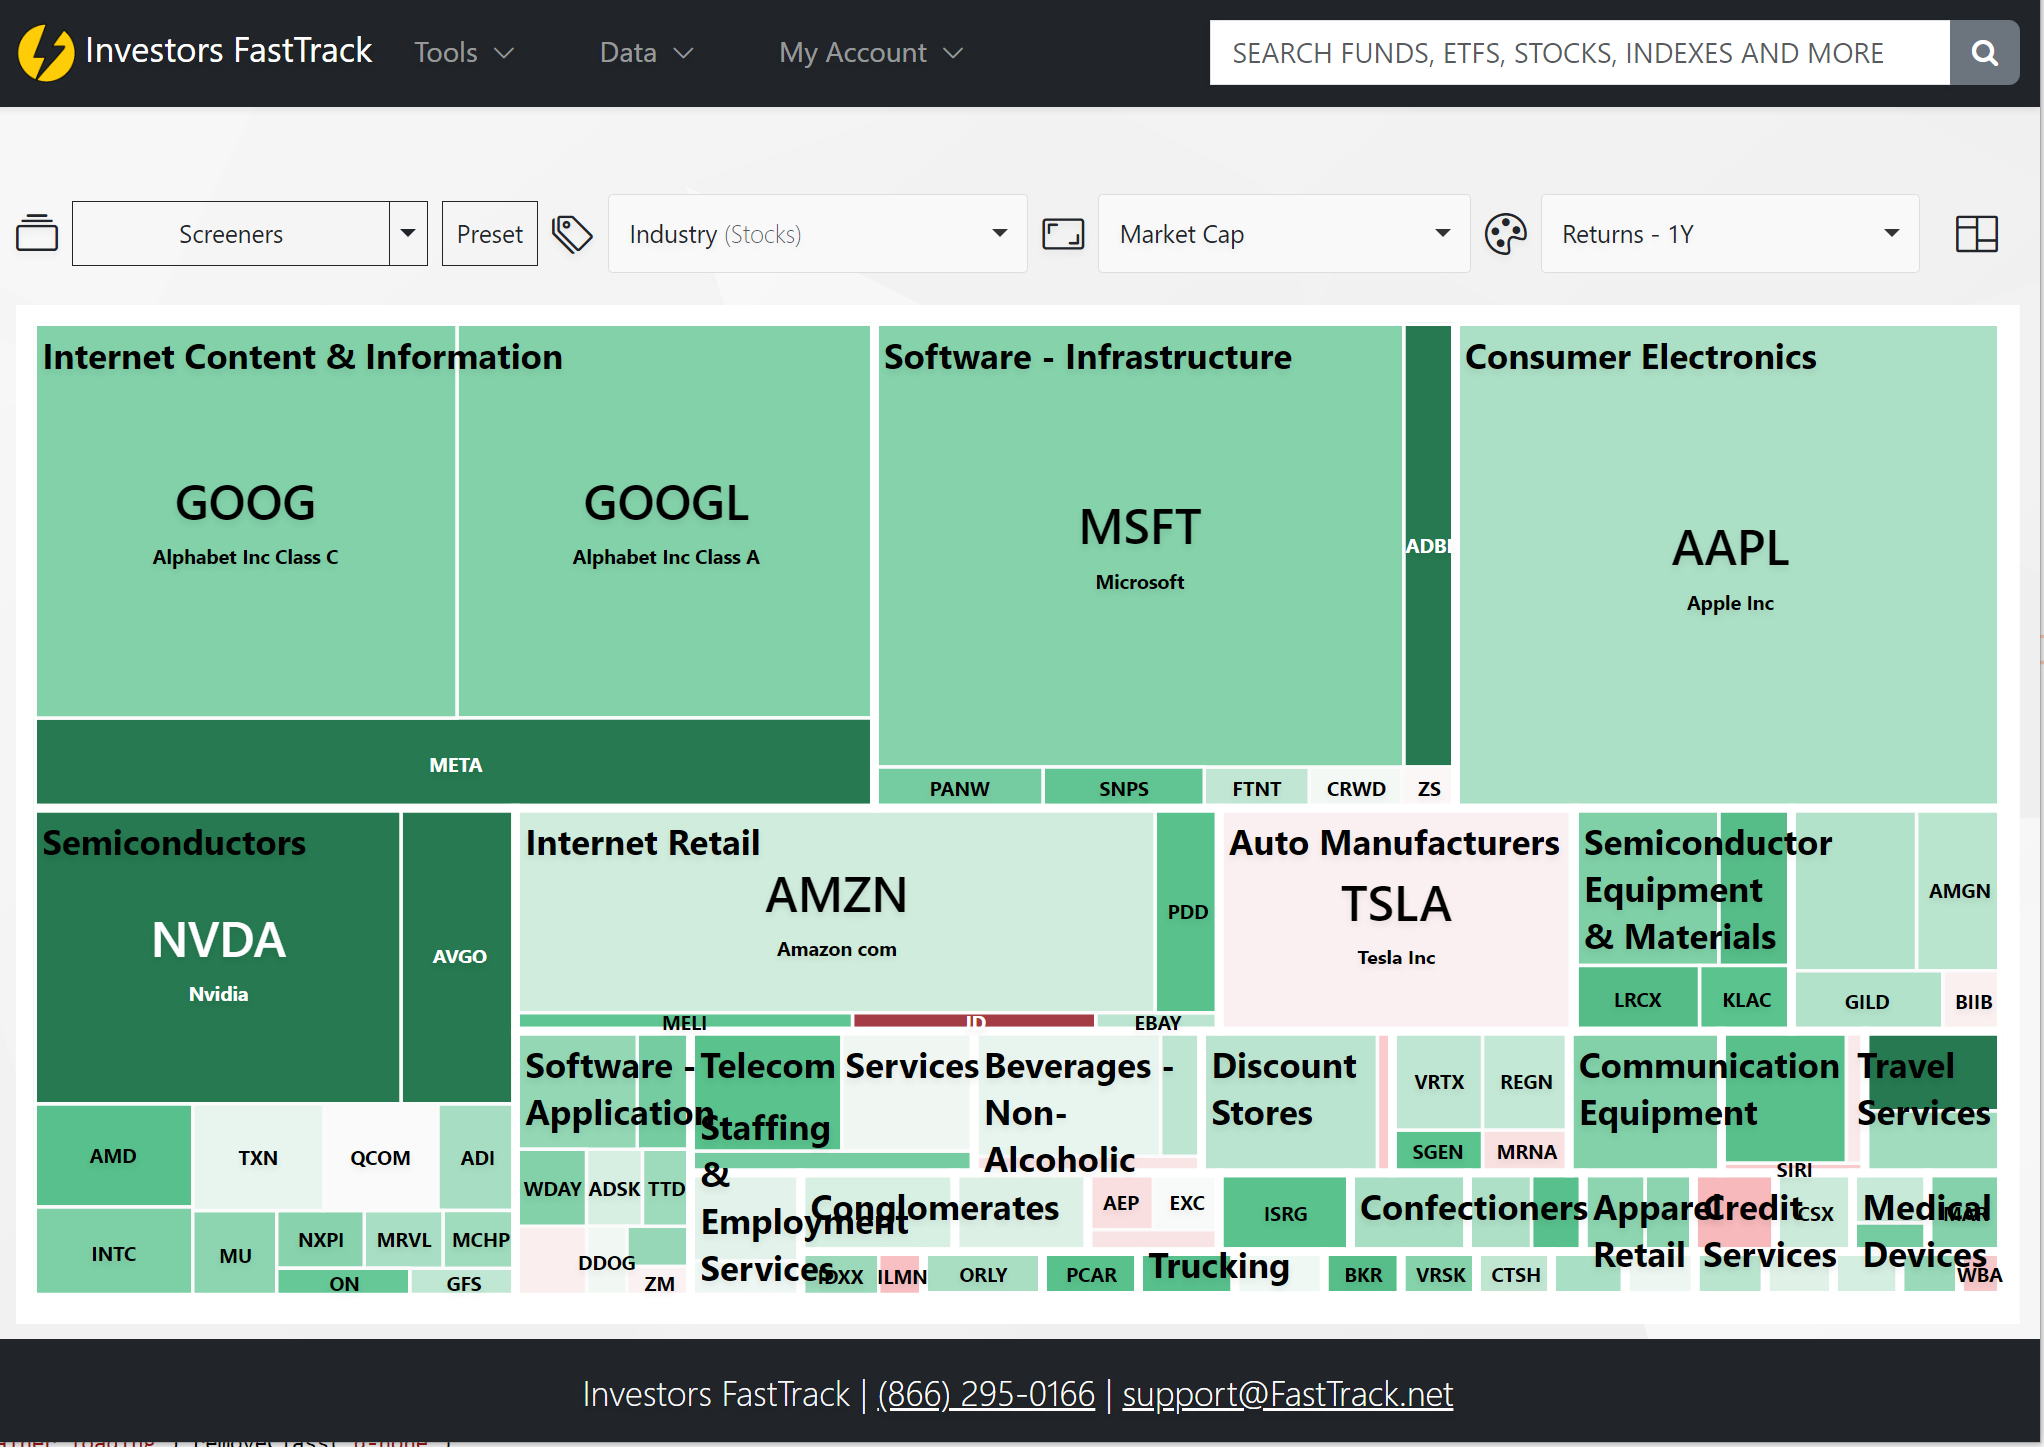The image size is (2044, 1447).
Task: Click the tag grouping icon
Action: coord(572,234)
